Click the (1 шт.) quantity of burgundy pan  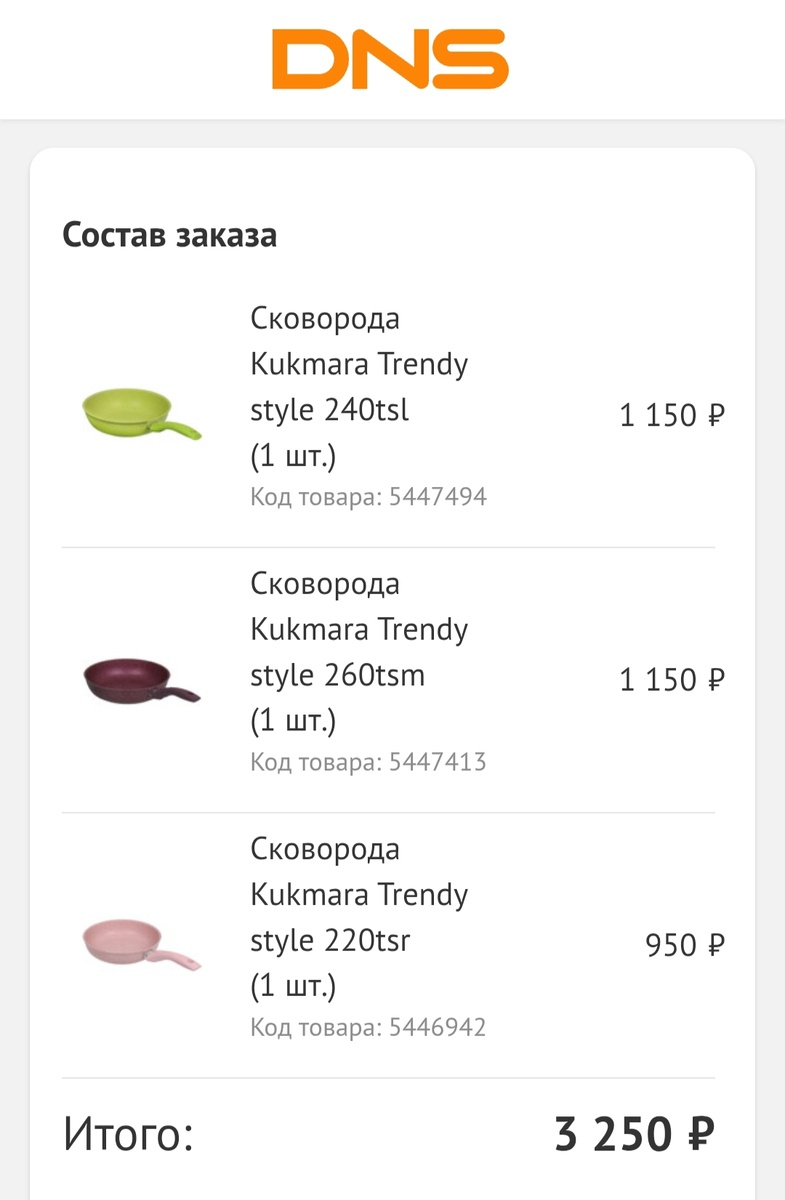tap(293, 721)
